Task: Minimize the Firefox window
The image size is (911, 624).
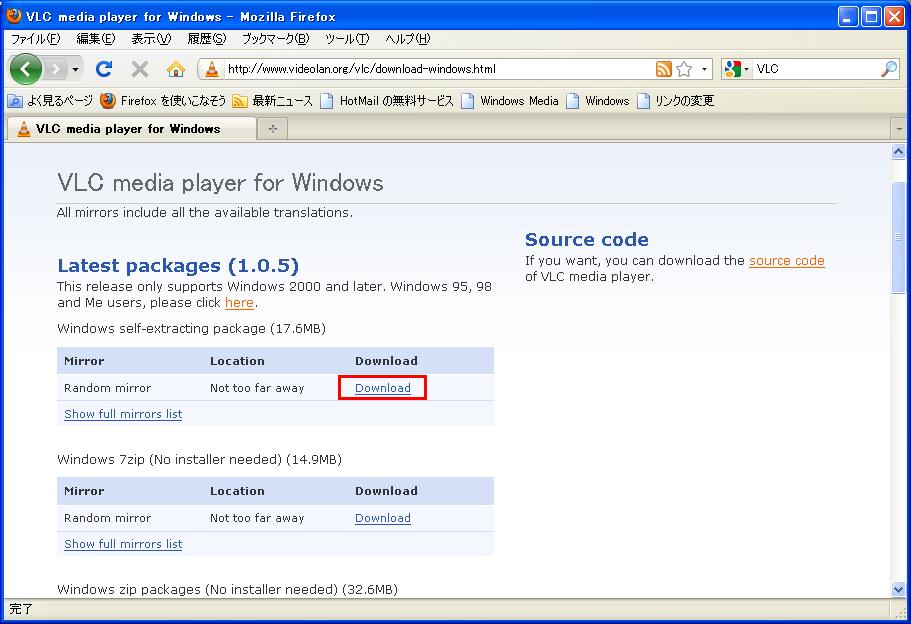Action: (848, 17)
